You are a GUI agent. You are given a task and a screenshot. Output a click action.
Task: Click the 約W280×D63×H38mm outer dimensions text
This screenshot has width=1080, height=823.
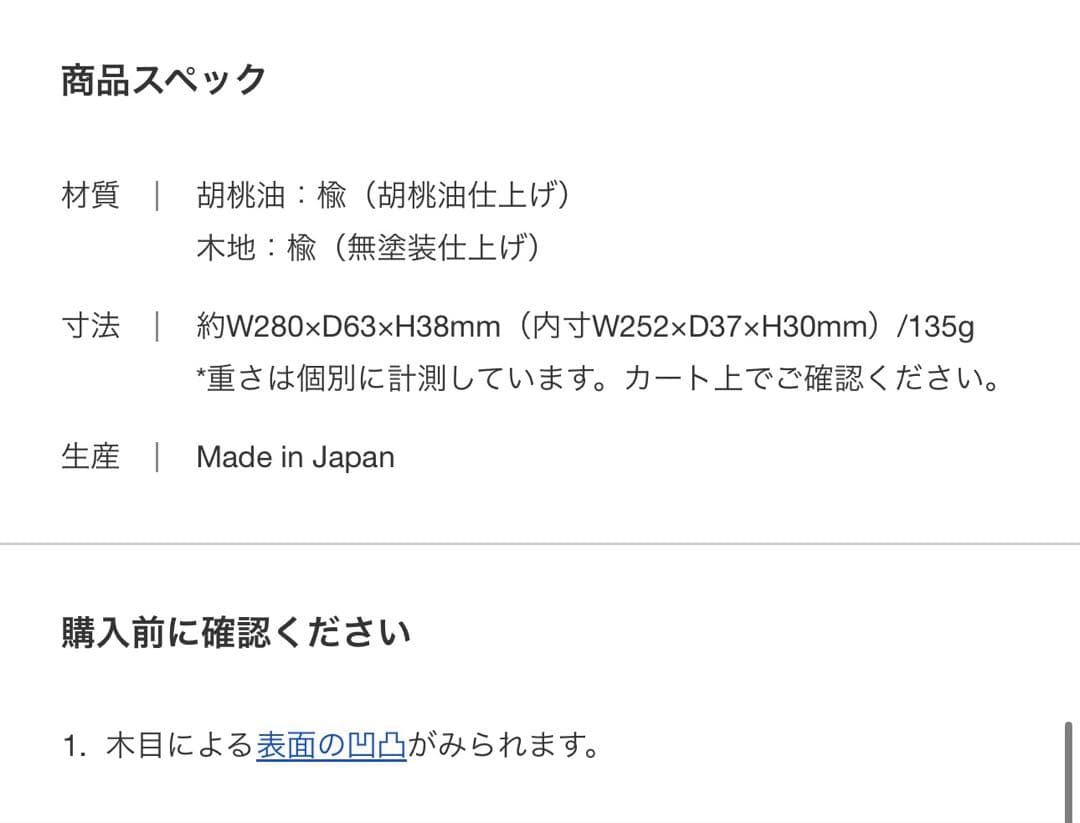point(349,326)
